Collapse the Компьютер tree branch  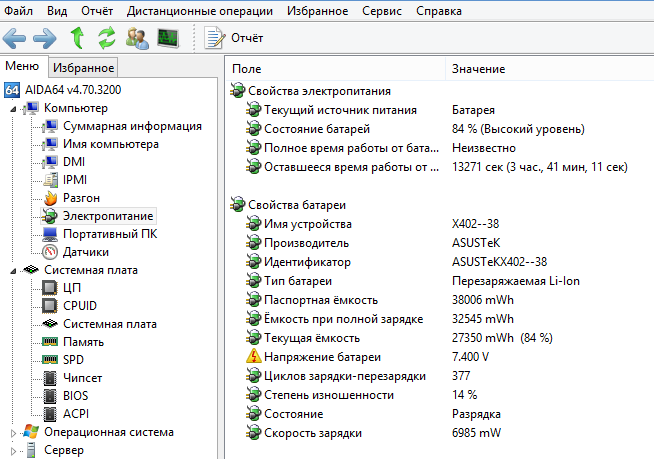13,109
